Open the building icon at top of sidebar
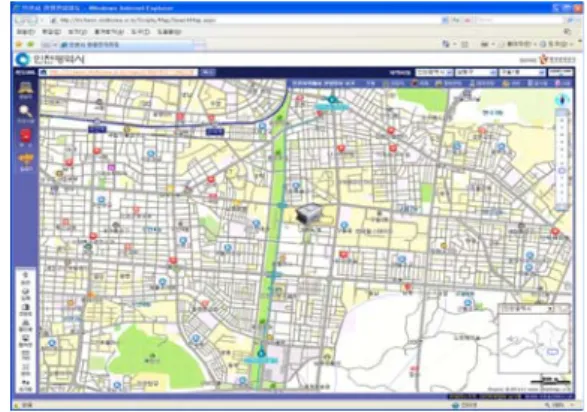The width and height of the screenshot is (587, 412). coord(25,88)
